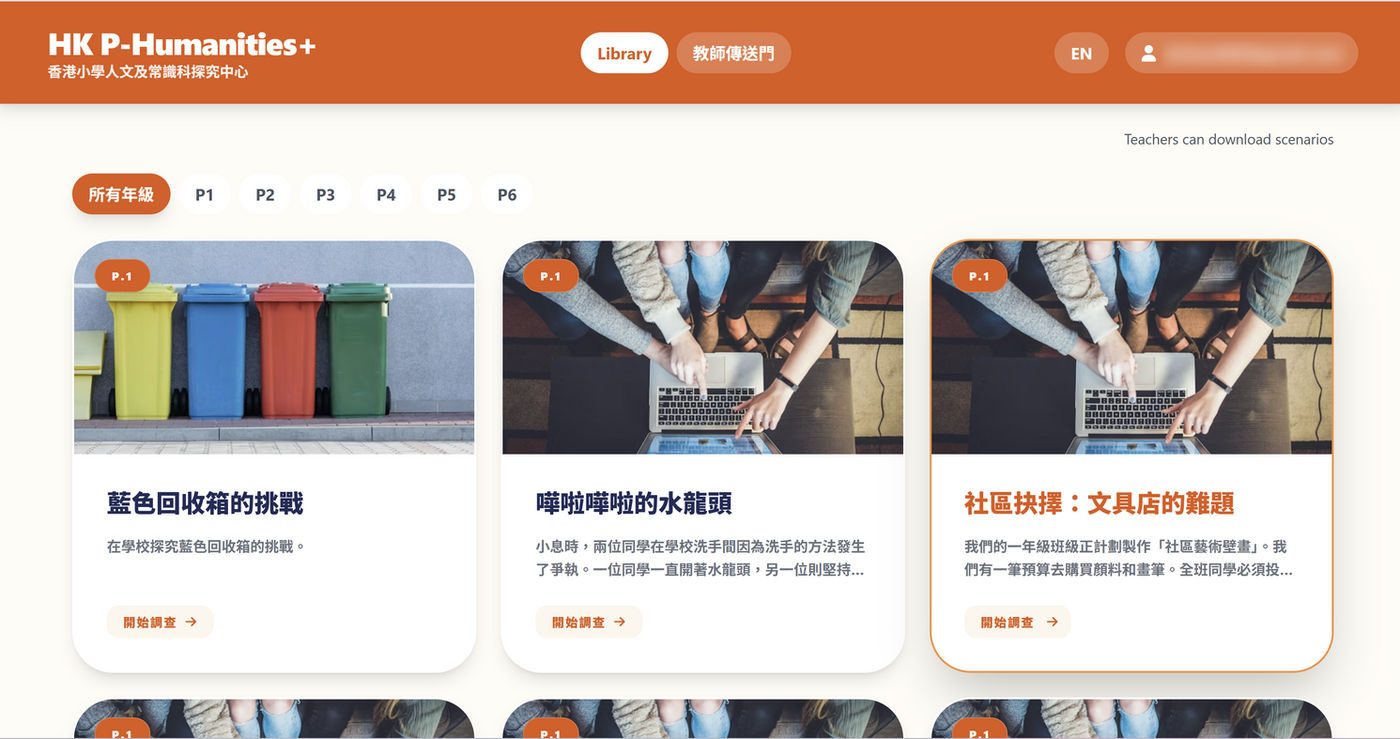Switch language with the EN button
This screenshot has height=739, width=1400.
click(x=1081, y=53)
